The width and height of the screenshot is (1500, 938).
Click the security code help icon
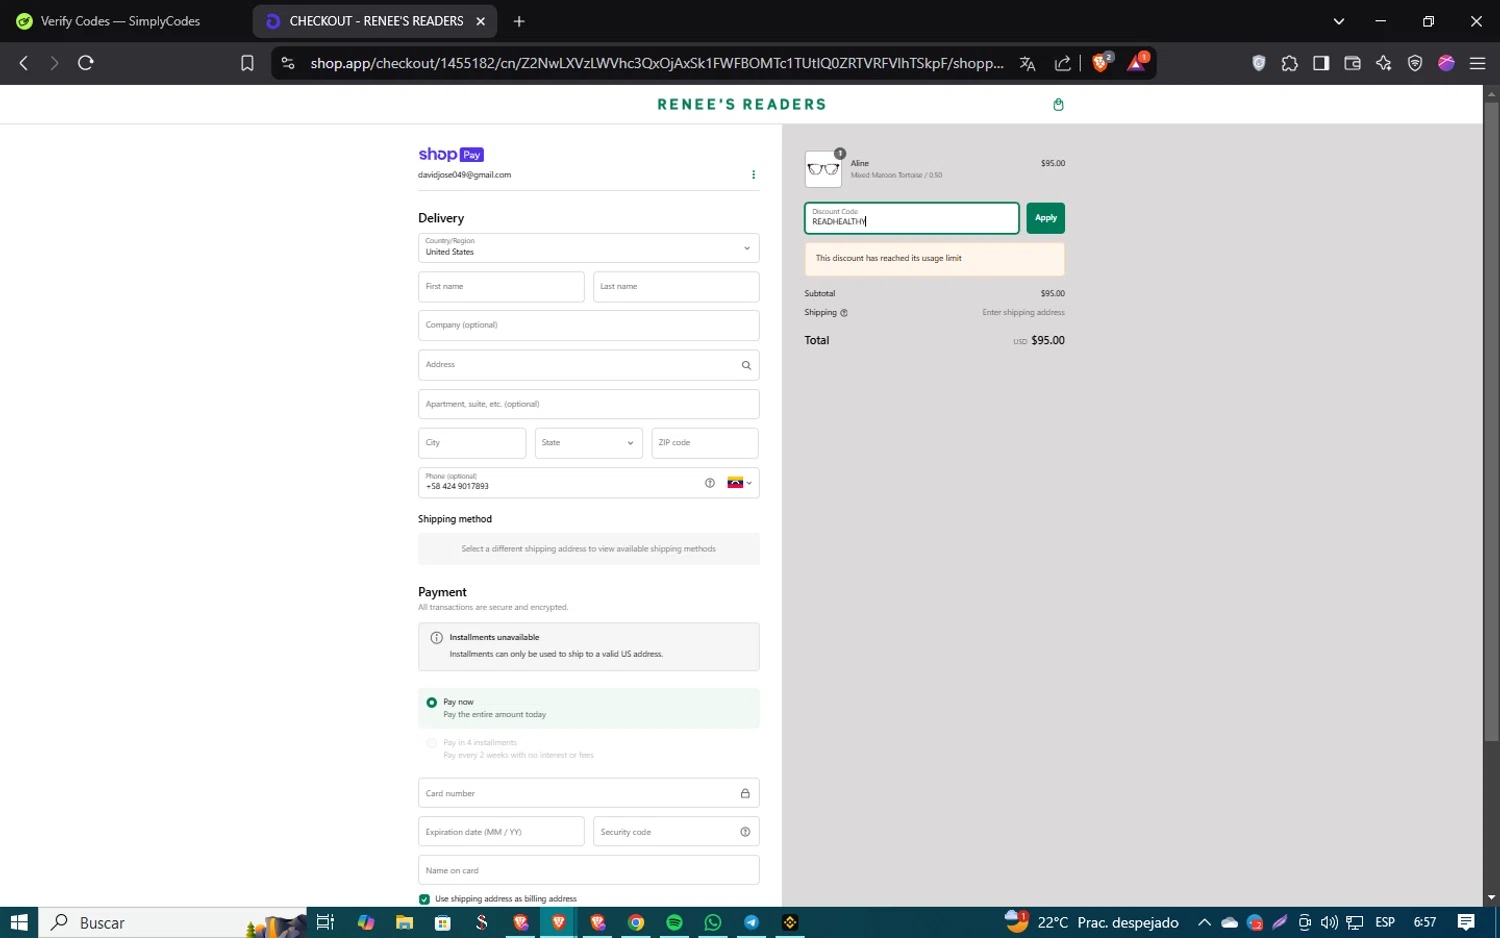coord(745,832)
